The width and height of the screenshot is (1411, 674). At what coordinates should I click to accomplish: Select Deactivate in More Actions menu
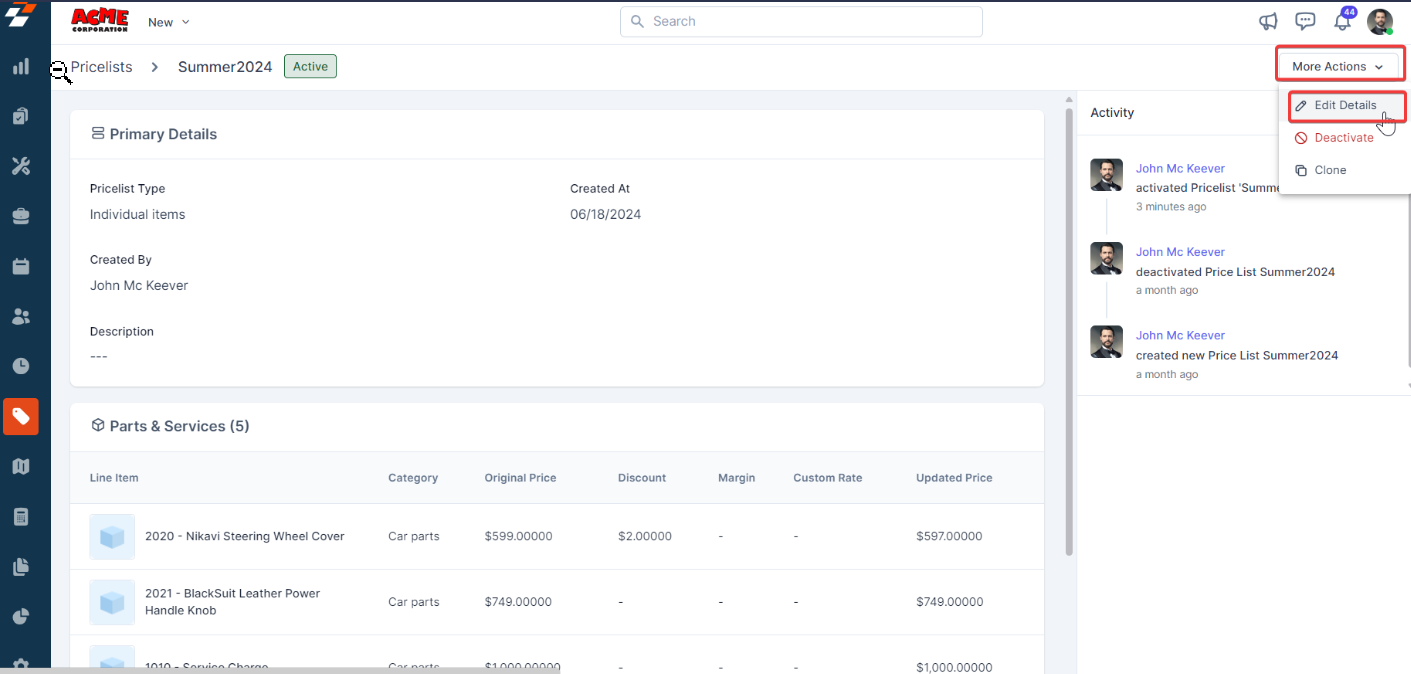pyautogui.click(x=1343, y=138)
